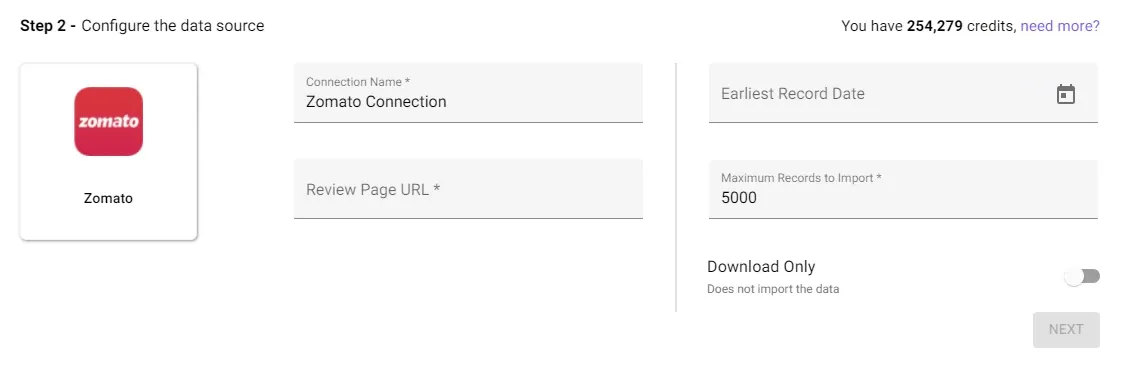Click the NEXT button
The height and width of the screenshot is (368, 1123).
[x=1066, y=329]
